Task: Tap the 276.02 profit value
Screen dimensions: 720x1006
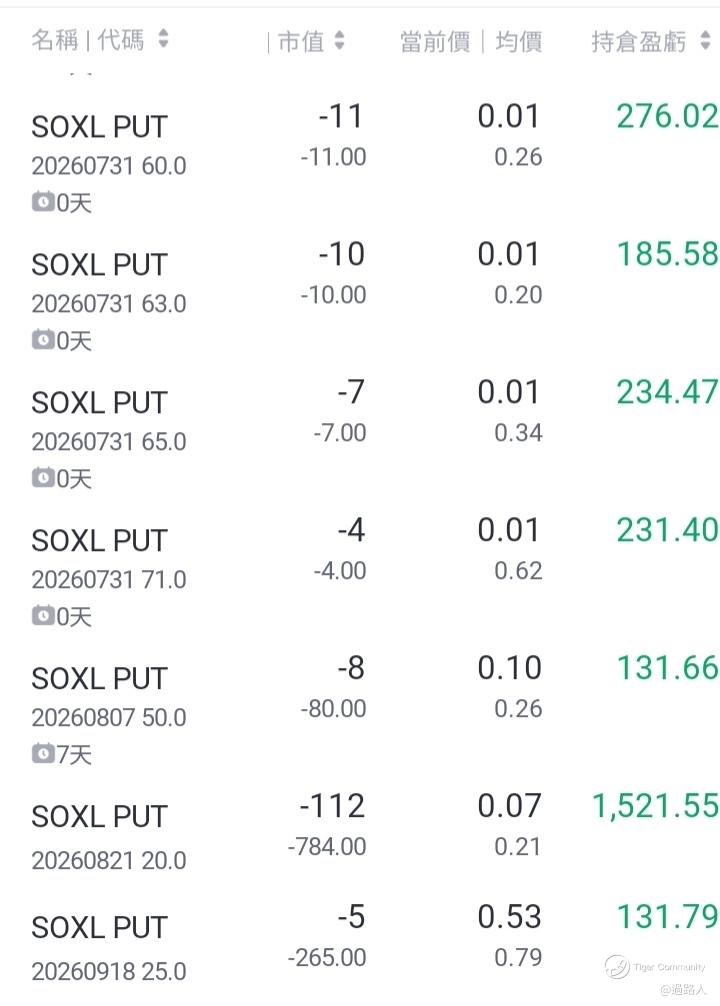Action: [667, 116]
